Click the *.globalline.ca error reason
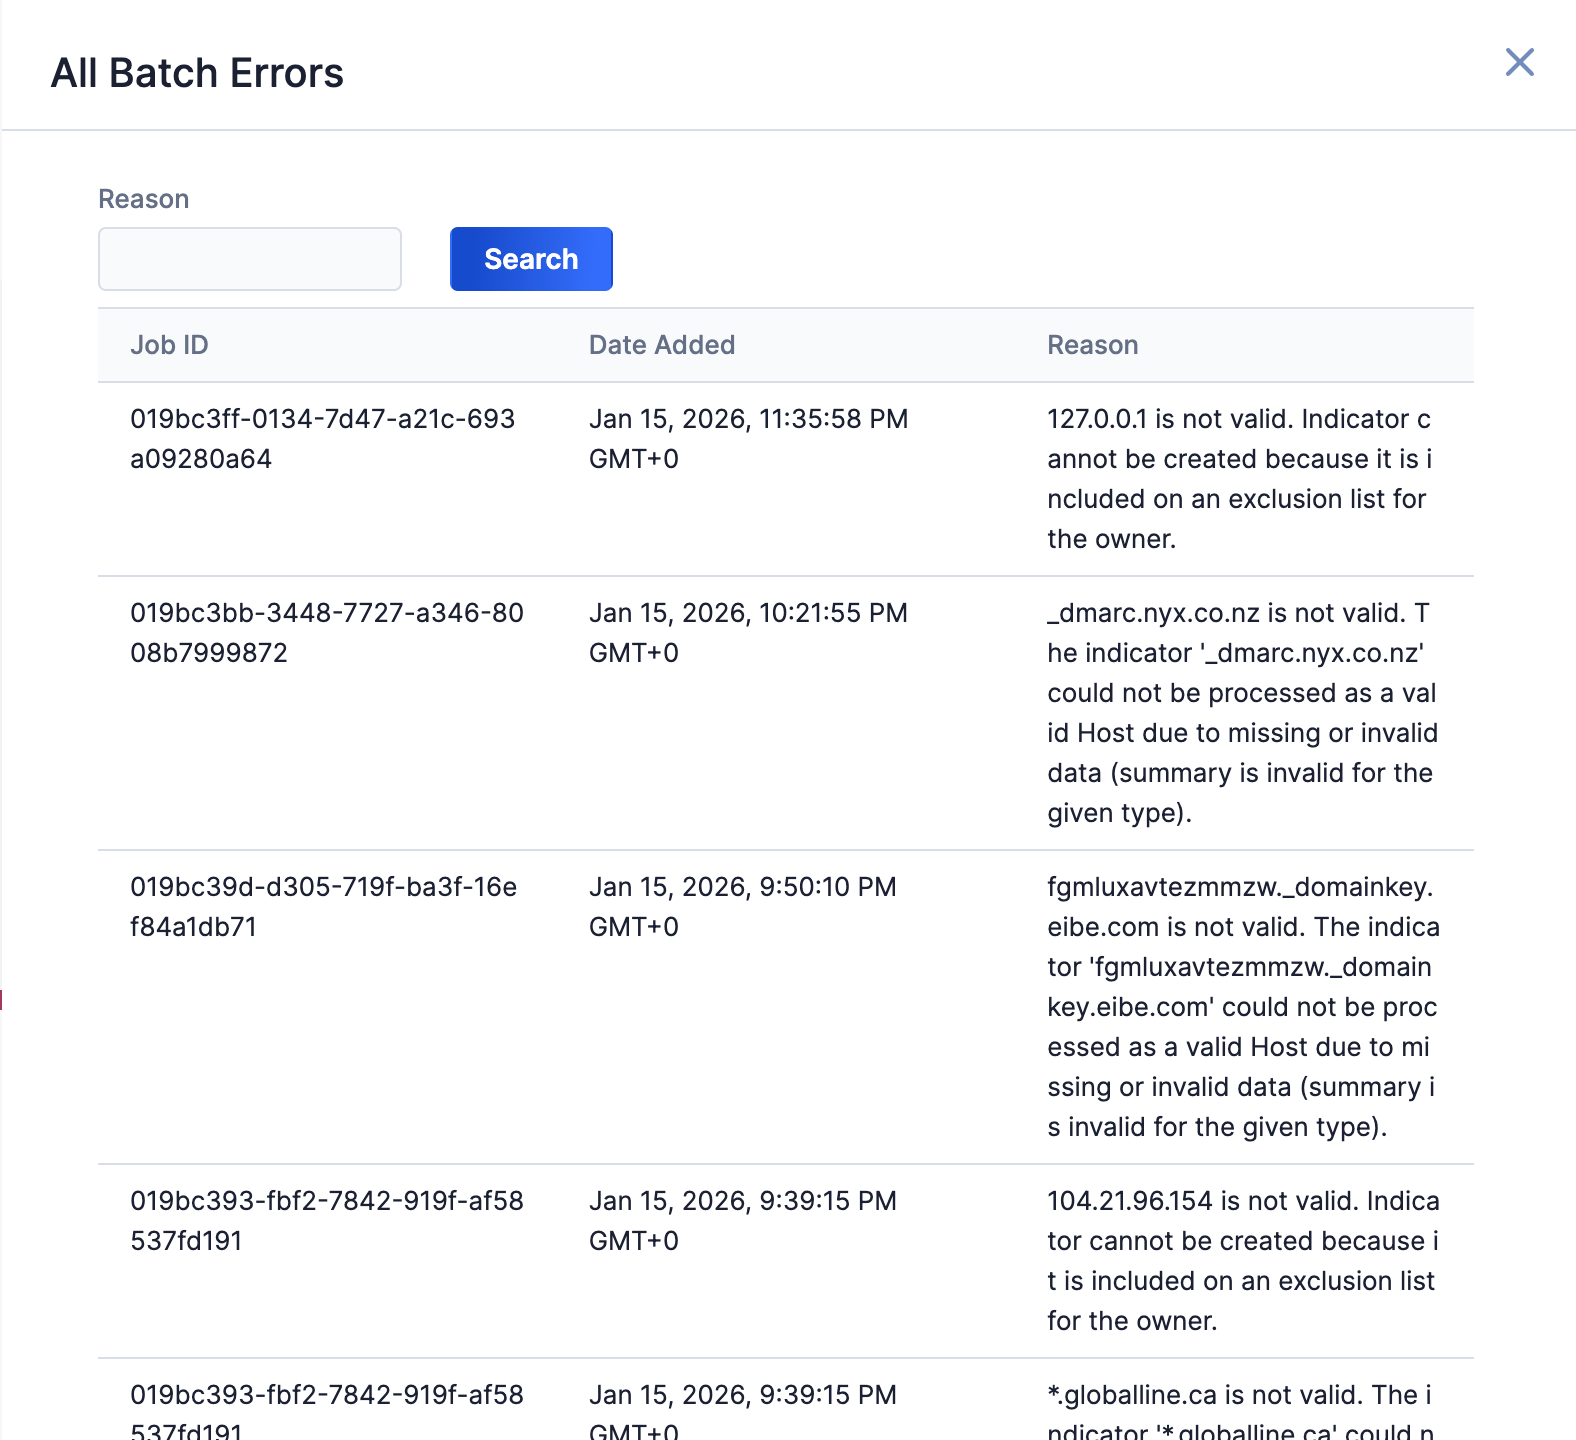Screen dimensions: 1576x1440 (1240, 1410)
